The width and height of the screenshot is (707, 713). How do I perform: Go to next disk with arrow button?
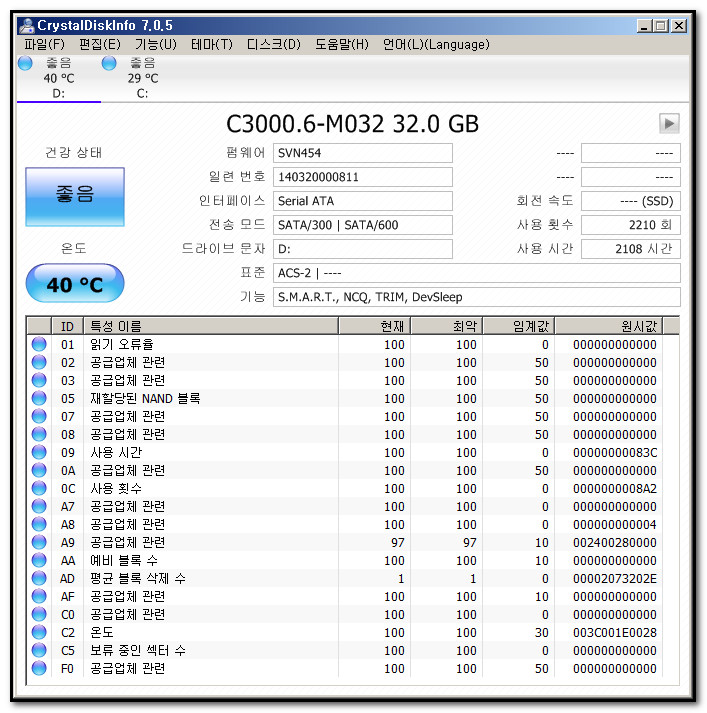pyautogui.click(x=669, y=123)
